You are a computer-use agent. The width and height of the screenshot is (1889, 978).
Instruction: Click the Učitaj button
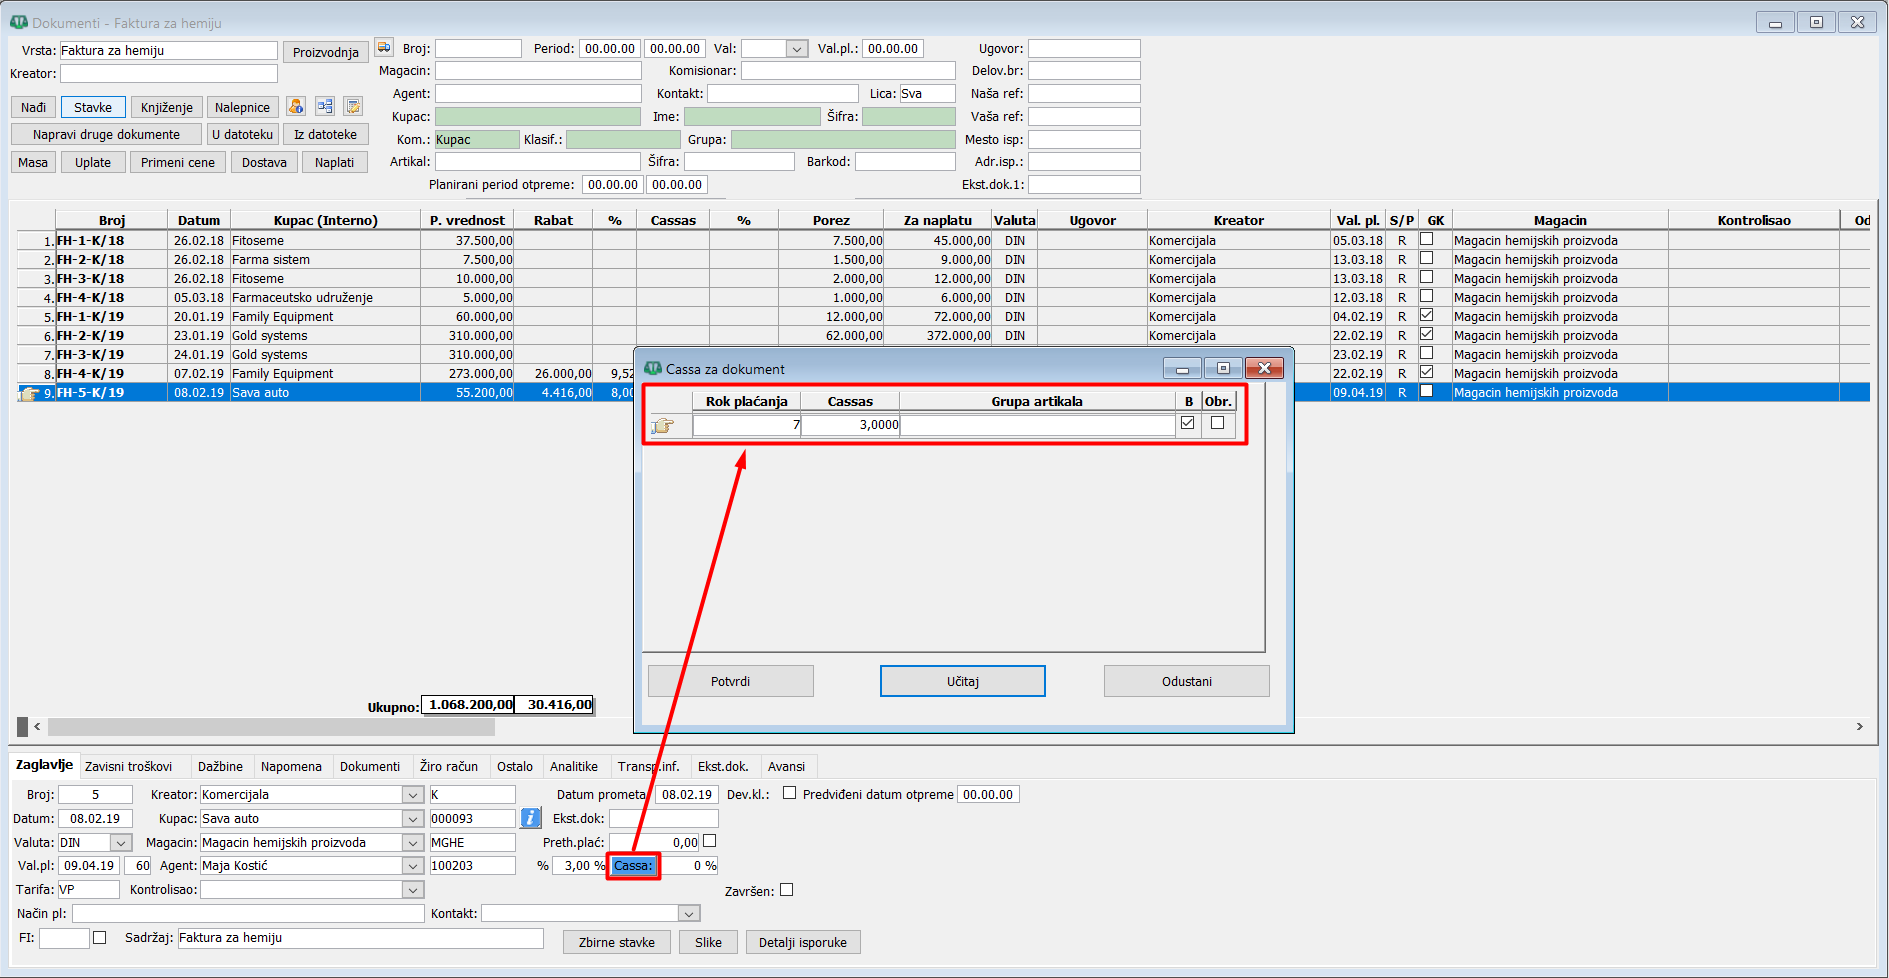[x=962, y=681]
